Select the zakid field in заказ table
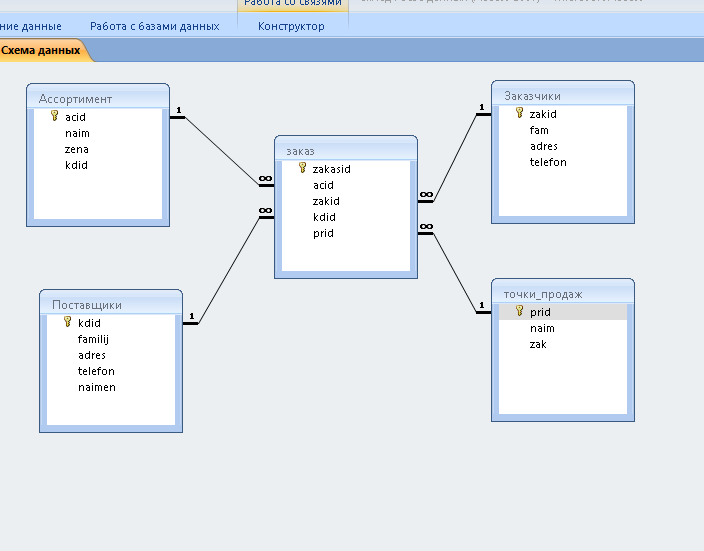The height and width of the screenshot is (551, 704). (x=346, y=201)
